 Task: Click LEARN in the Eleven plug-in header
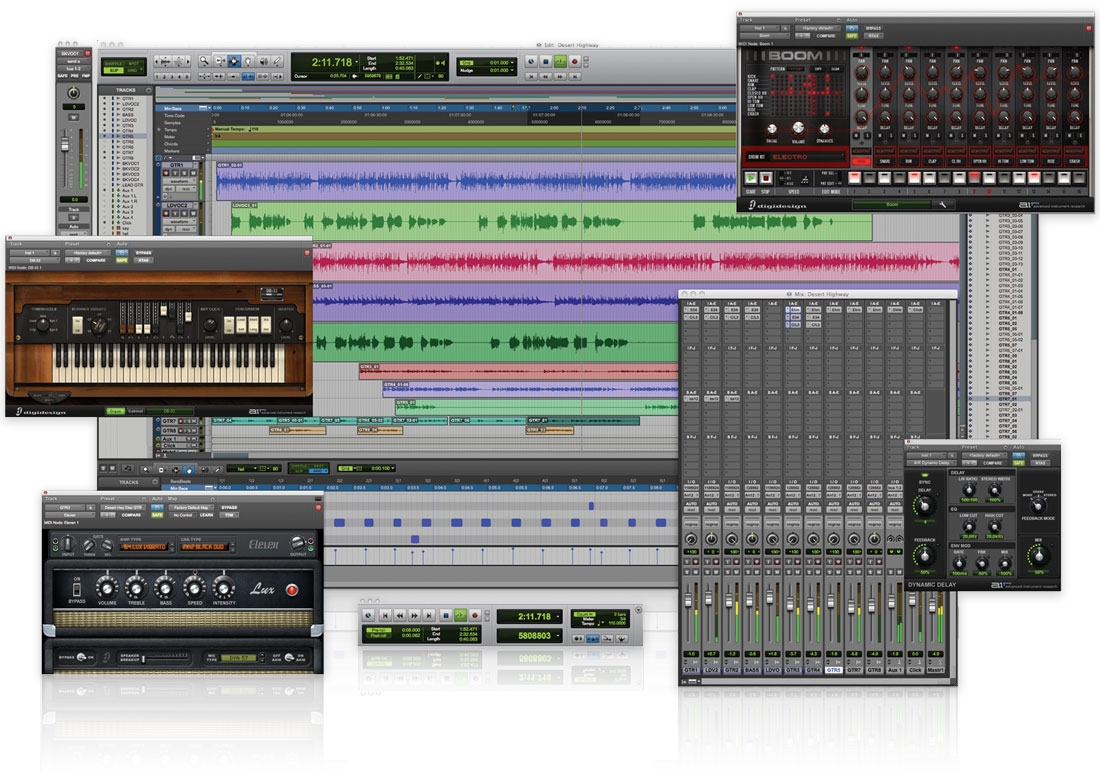(206, 515)
